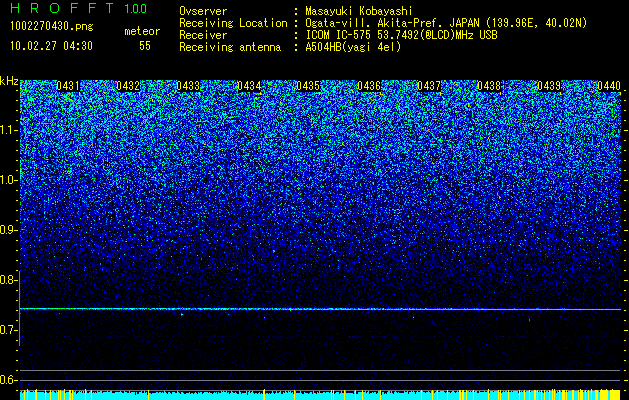Click the 0436 time marker
The width and height of the screenshot is (629, 400).
[x=369, y=86]
